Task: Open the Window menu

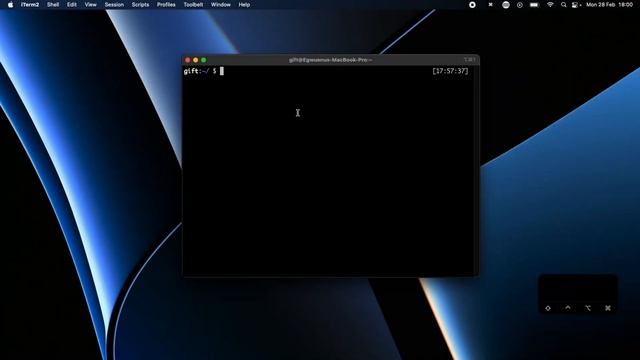Action: coord(221,5)
